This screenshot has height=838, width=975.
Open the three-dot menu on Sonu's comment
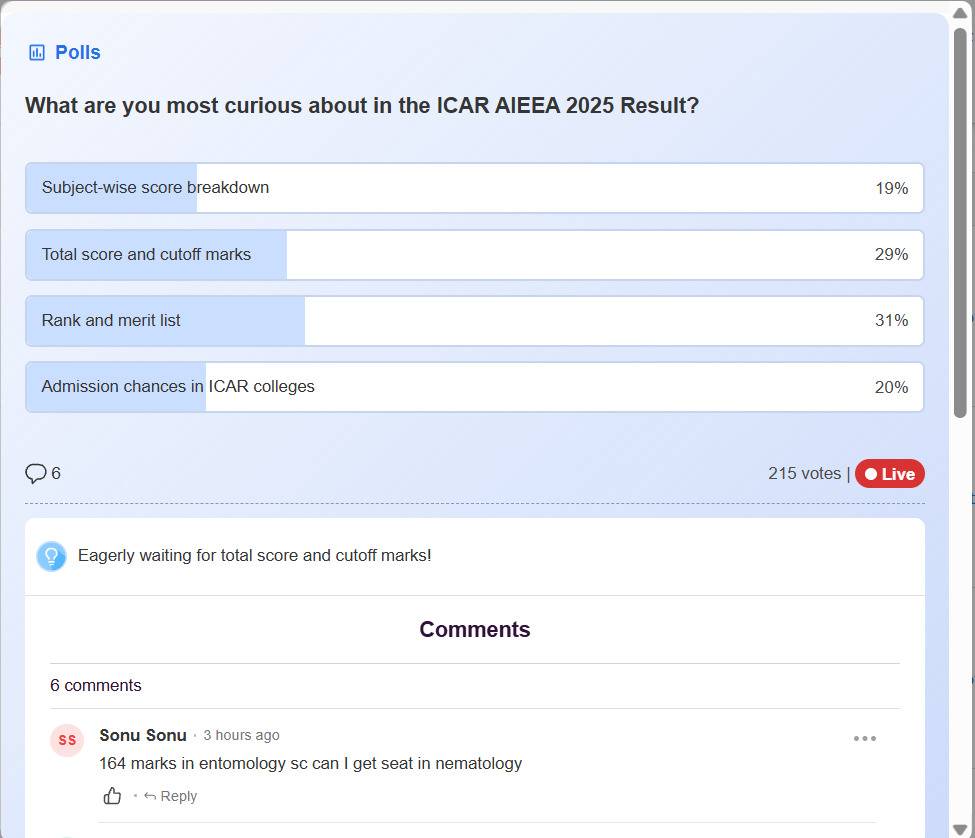(x=864, y=739)
